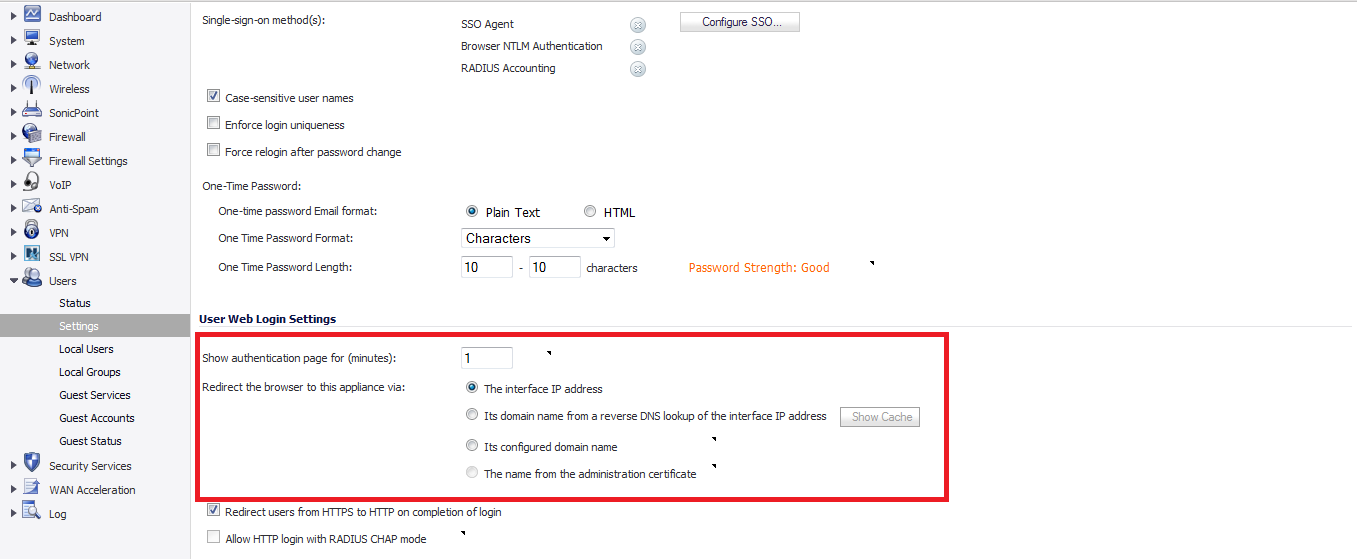Expand the Network menu arrow
The width and height of the screenshot is (1357, 559).
click(13, 64)
